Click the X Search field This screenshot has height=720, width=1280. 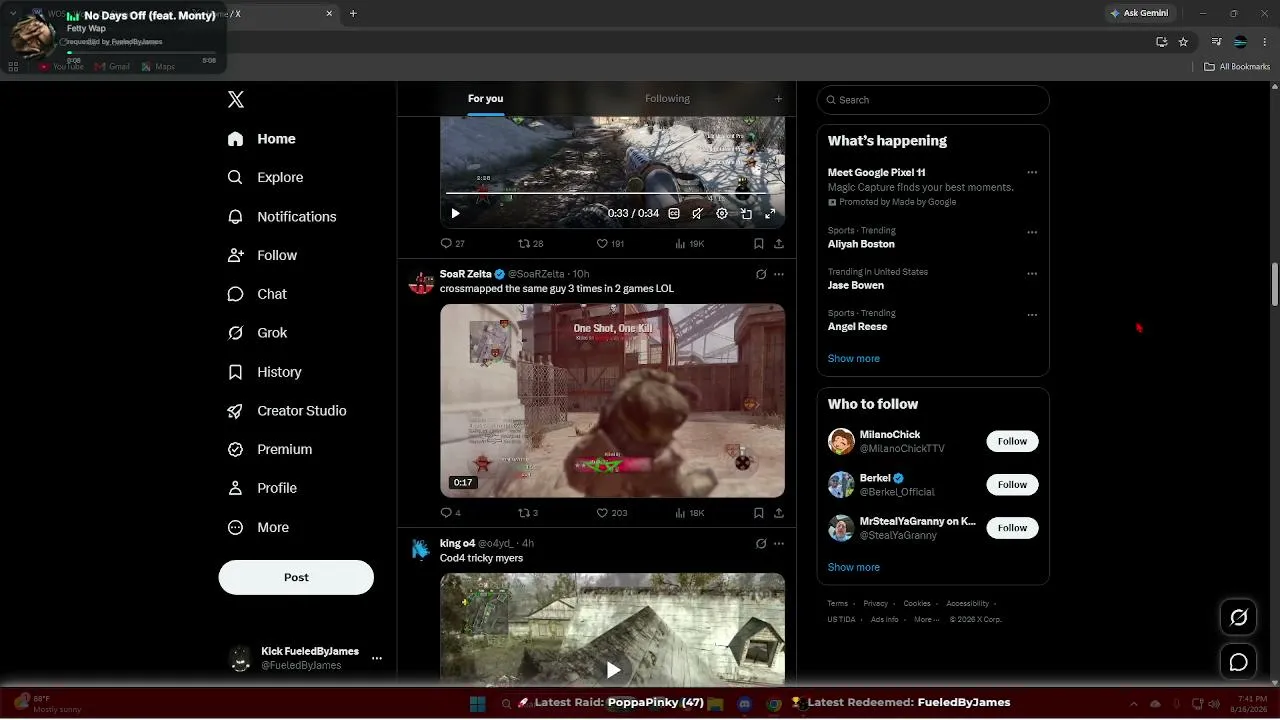click(933, 100)
